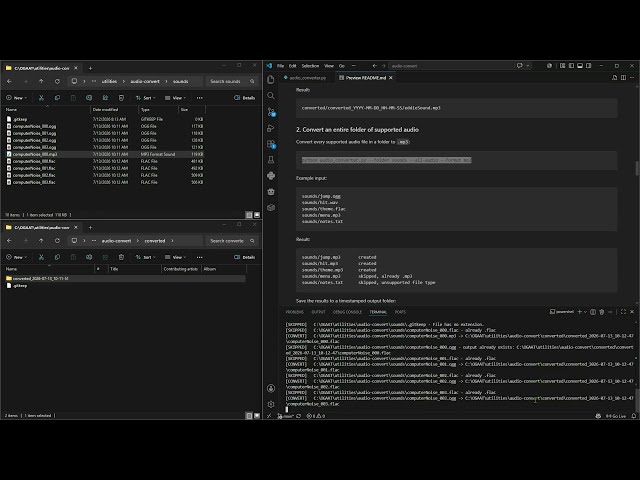Open the robot chat icon in activity bar
Screen dimensions: 640x480
[271, 191]
